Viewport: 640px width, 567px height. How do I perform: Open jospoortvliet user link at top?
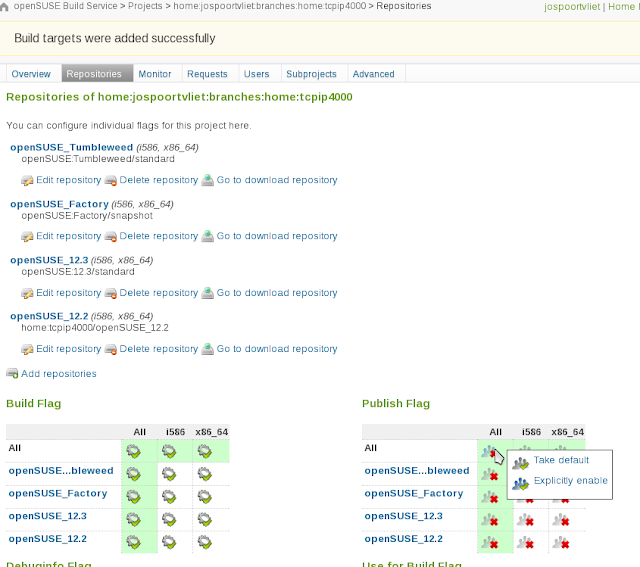click(x=572, y=7)
